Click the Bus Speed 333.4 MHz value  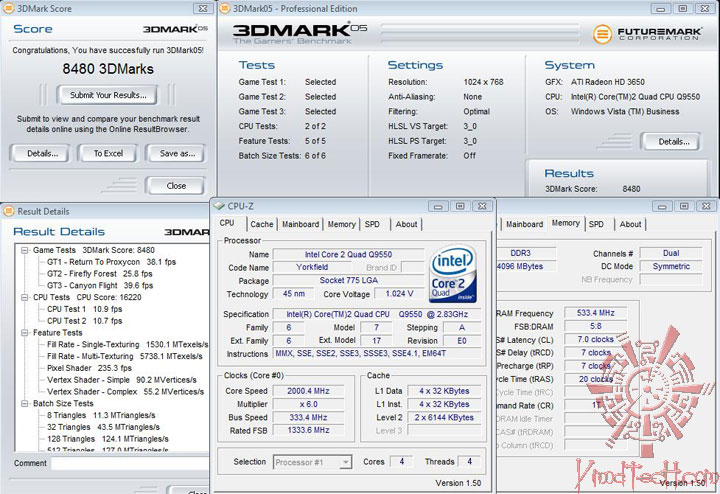click(x=309, y=418)
